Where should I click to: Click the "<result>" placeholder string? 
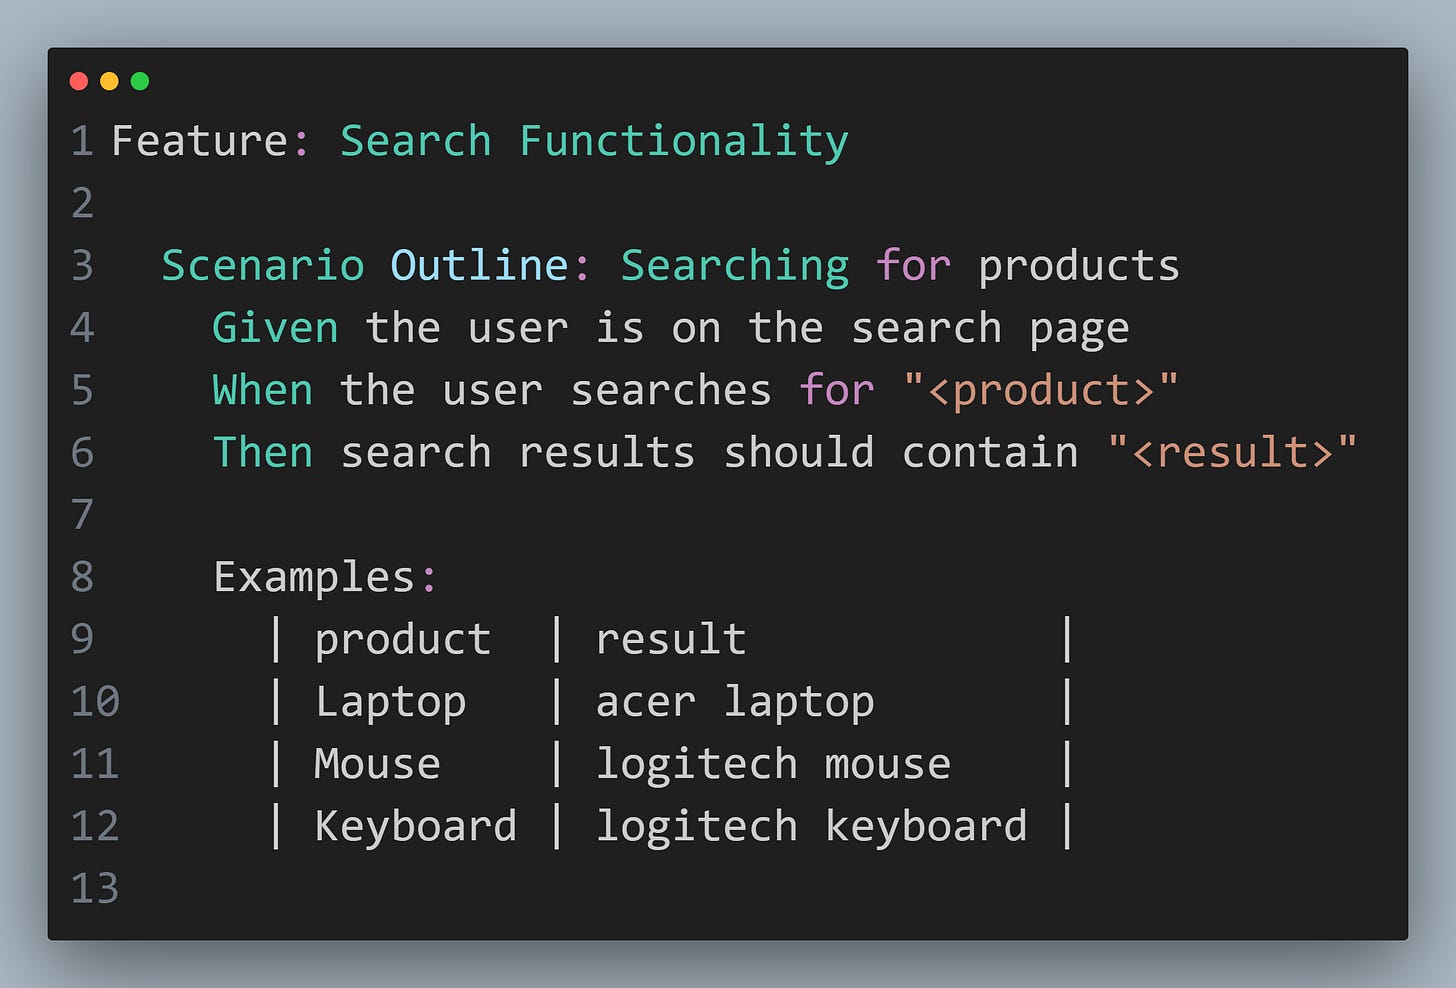1233,452
